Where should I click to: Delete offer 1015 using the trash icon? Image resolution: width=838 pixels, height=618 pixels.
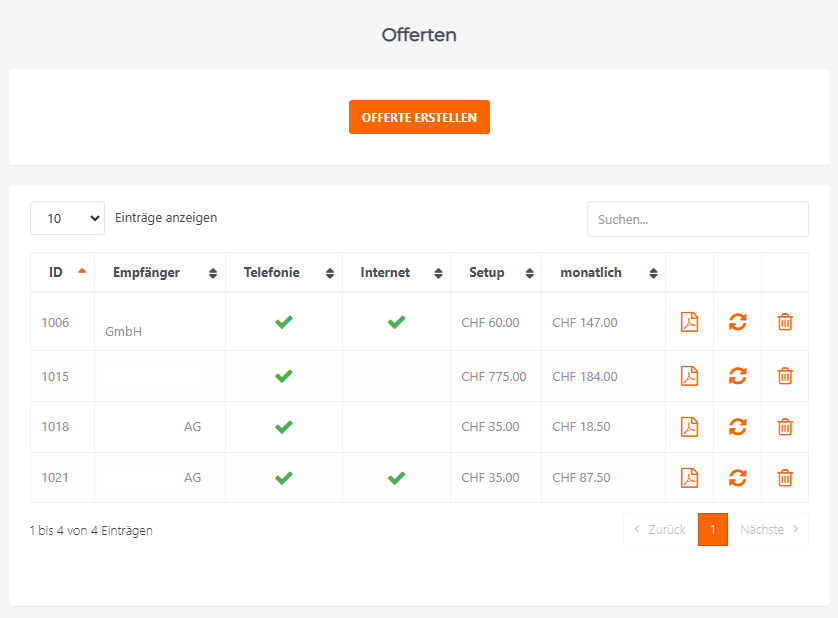click(785, 376)
